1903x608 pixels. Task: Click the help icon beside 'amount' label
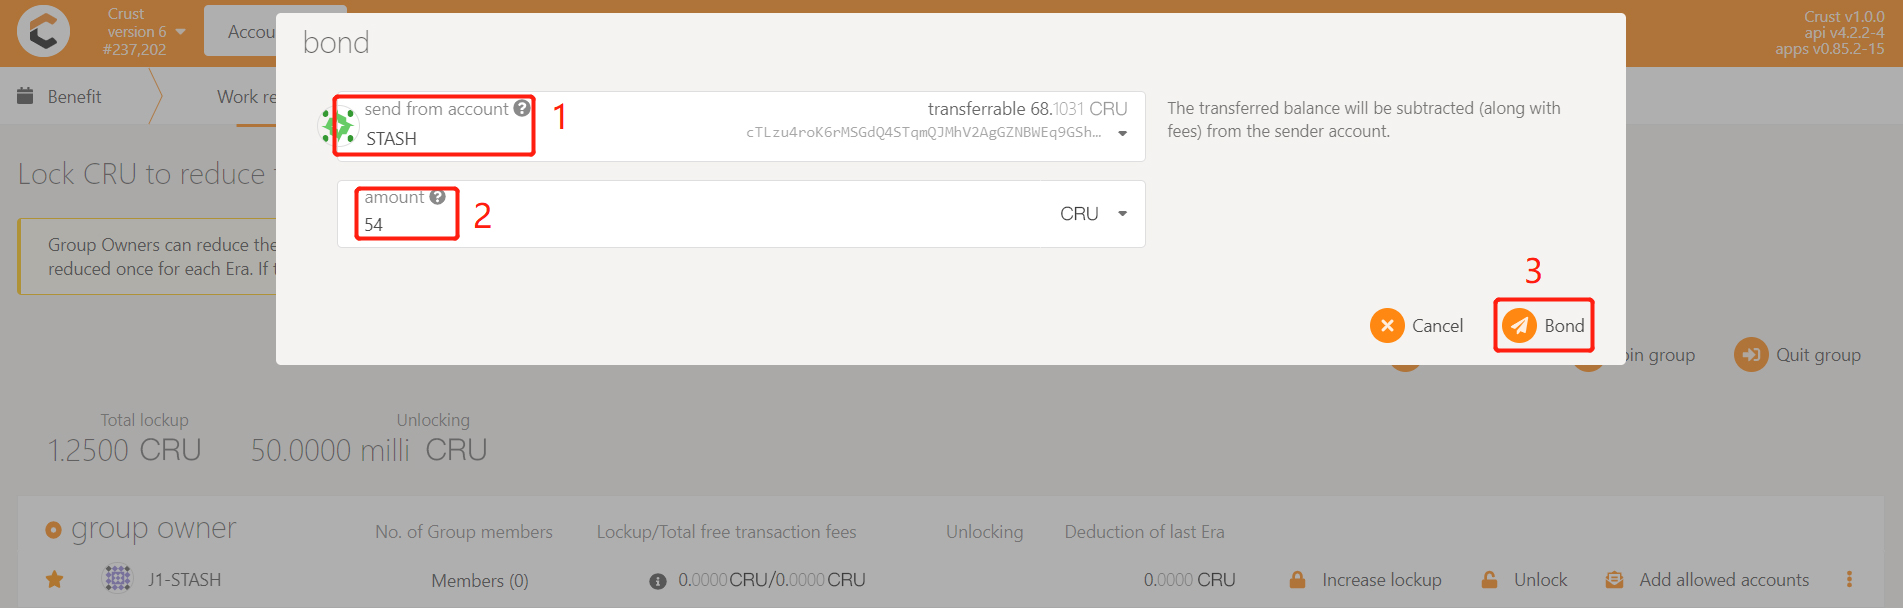point(437,197)
